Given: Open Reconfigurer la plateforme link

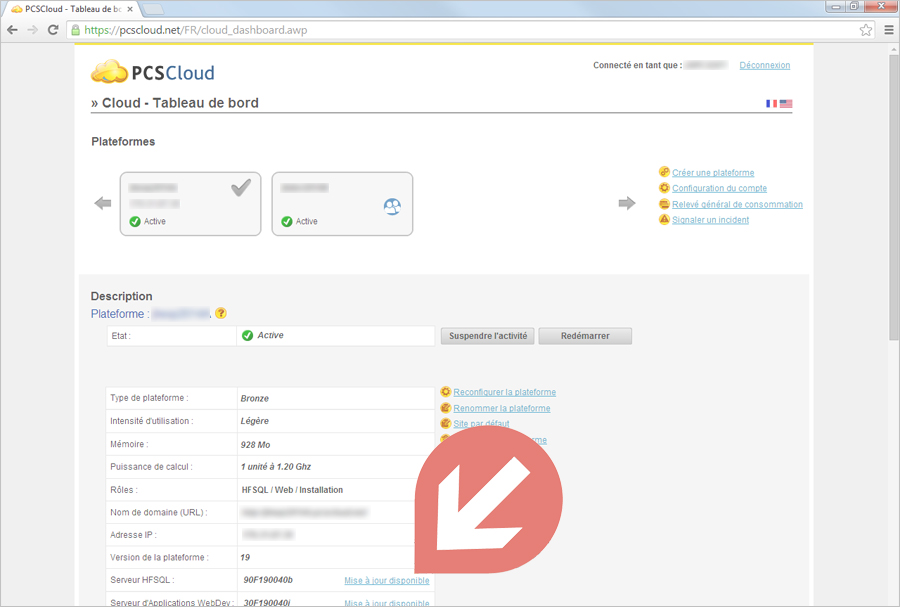Looking at the screenshot, I should point(505,392).
